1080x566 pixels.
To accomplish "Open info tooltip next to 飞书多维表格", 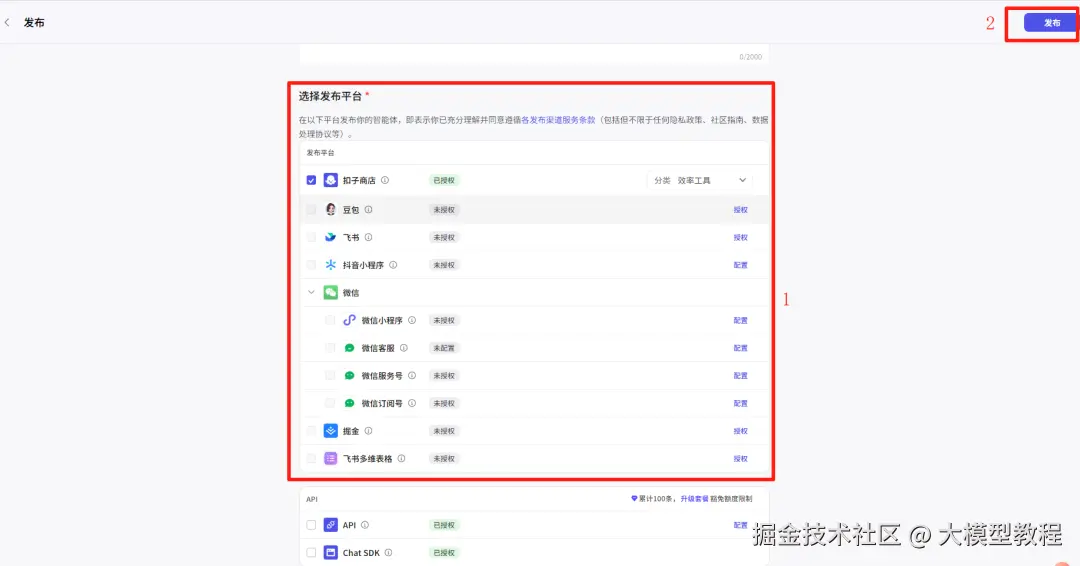I will (x=402, y=459).
